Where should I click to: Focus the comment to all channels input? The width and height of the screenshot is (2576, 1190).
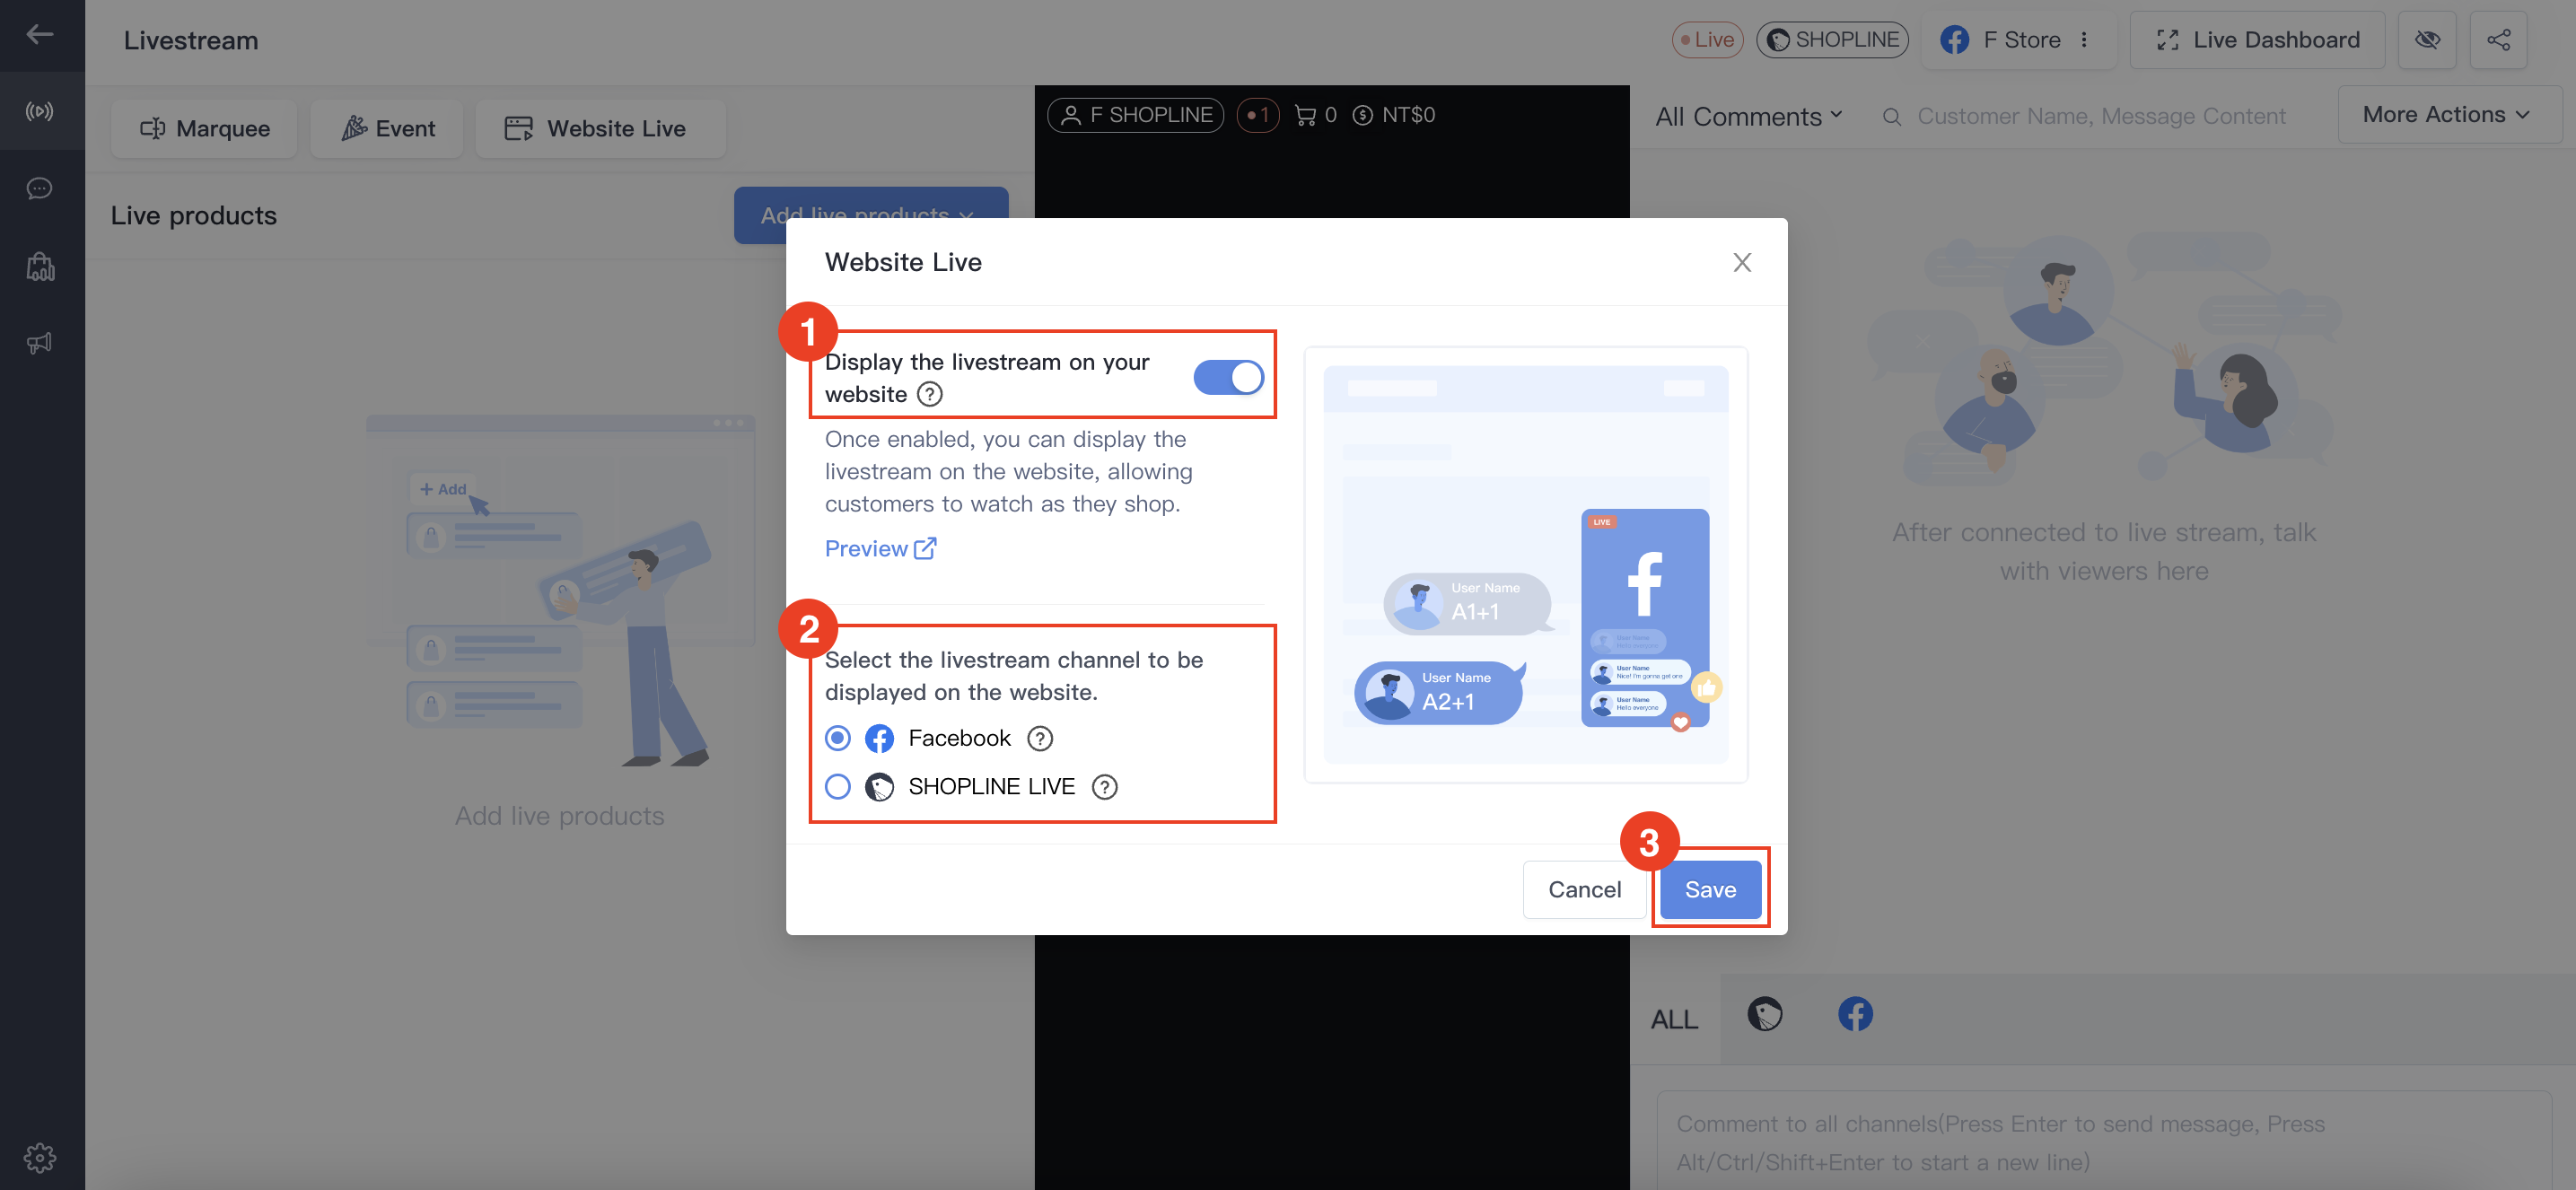[x=2104, y=1142]
